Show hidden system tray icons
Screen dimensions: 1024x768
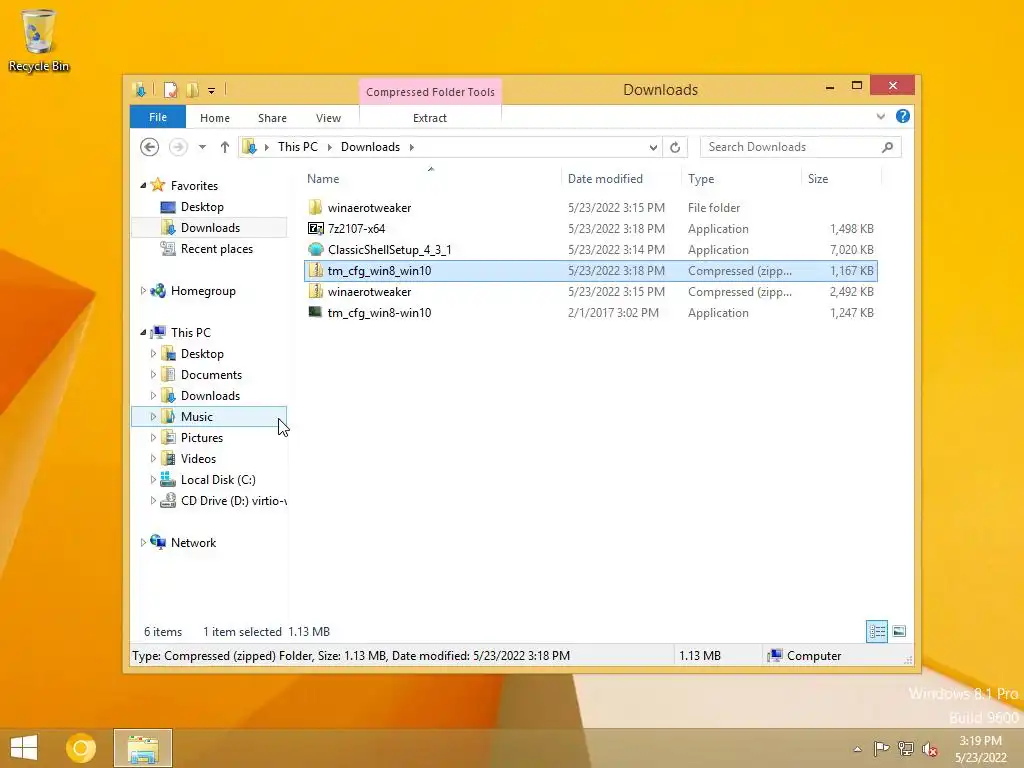(857, 749)
